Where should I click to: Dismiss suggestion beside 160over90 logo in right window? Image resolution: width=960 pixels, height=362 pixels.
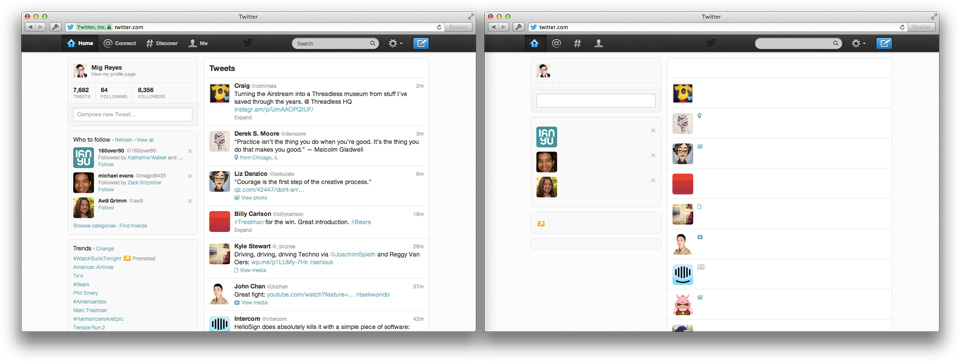(653, 130)
